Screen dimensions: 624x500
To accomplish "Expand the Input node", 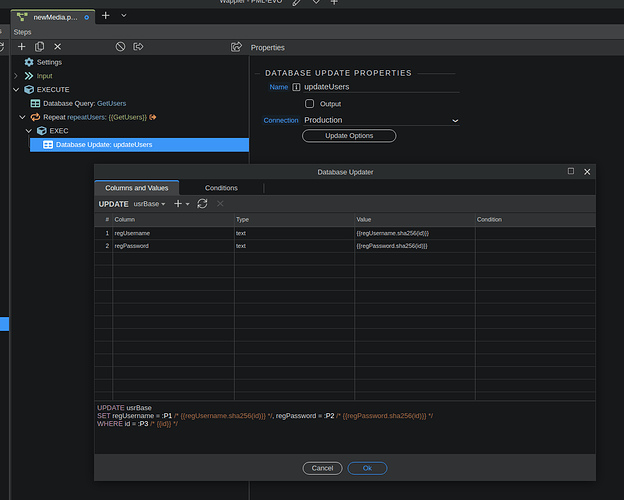I will (x=16, y=76).
